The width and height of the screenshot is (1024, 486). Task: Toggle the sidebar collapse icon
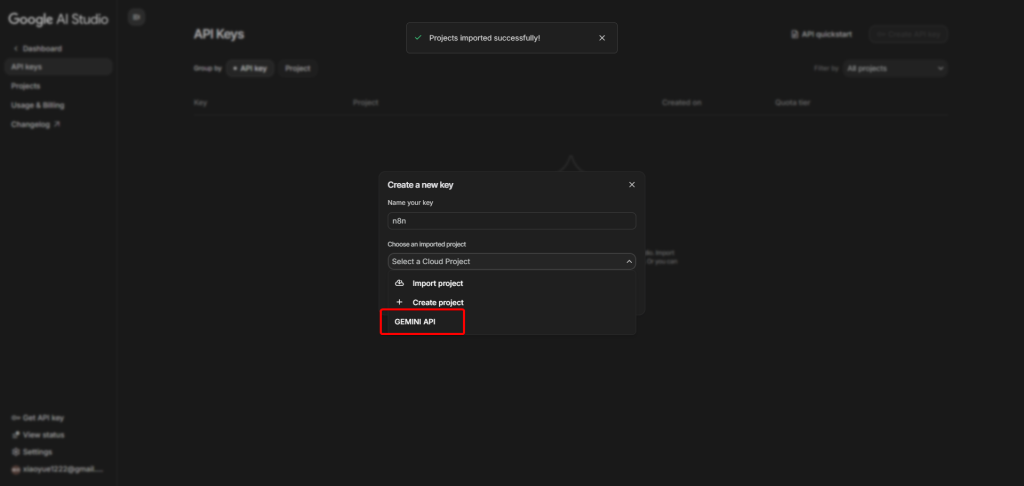(137, 17)
